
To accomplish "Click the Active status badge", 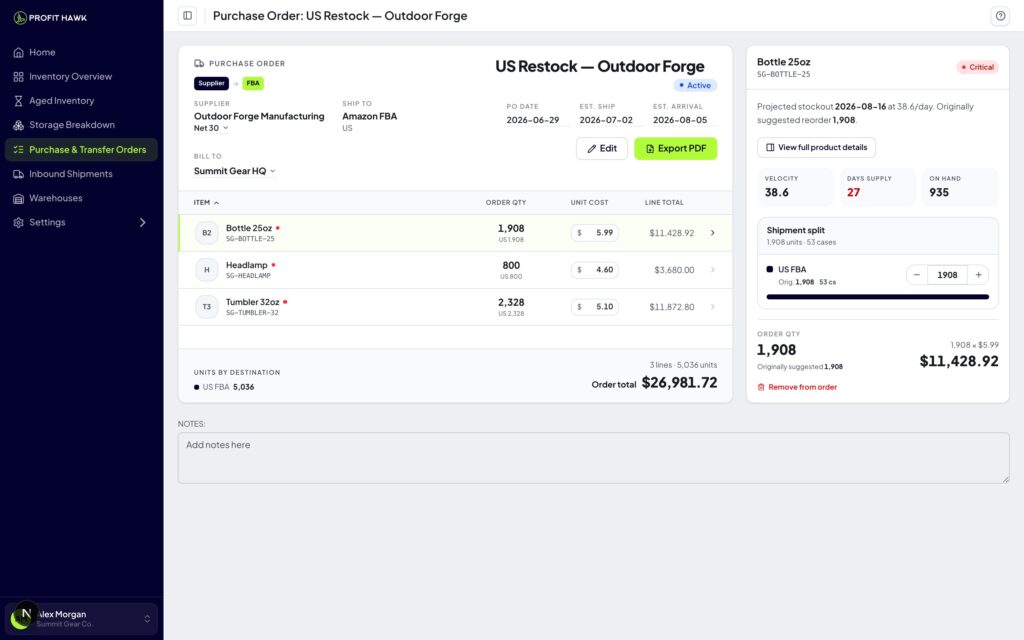I will 695,86.
